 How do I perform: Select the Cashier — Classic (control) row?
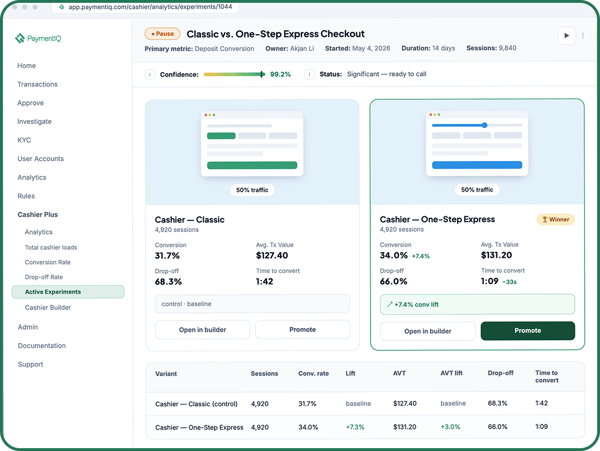coord(365,404)
